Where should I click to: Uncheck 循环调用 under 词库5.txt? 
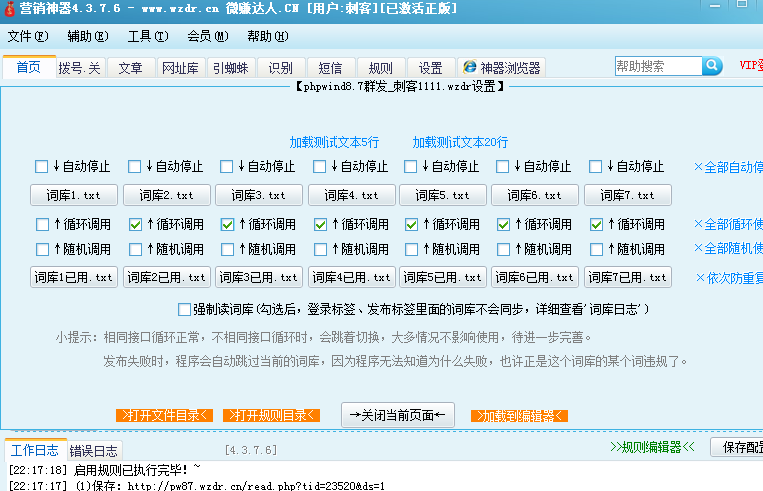[x=412, y=224]
